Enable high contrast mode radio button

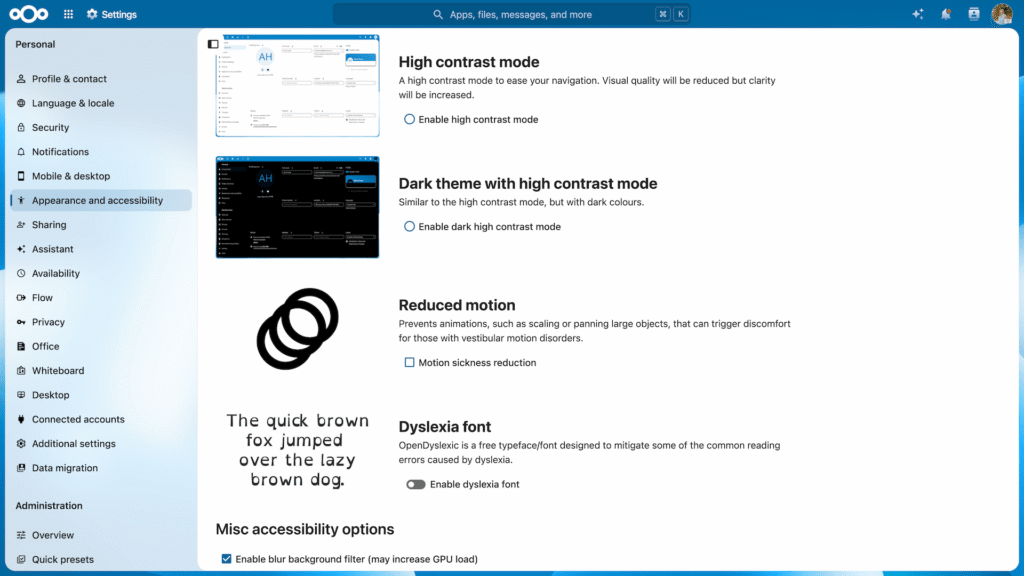(409, 120)
